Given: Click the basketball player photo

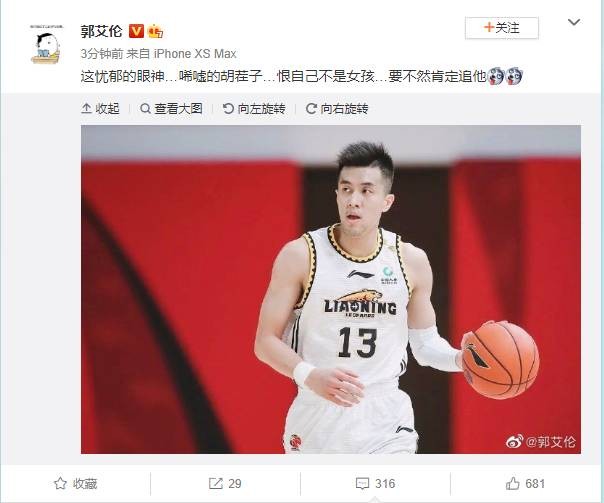Looking at the screenshot, I should 331,289.
